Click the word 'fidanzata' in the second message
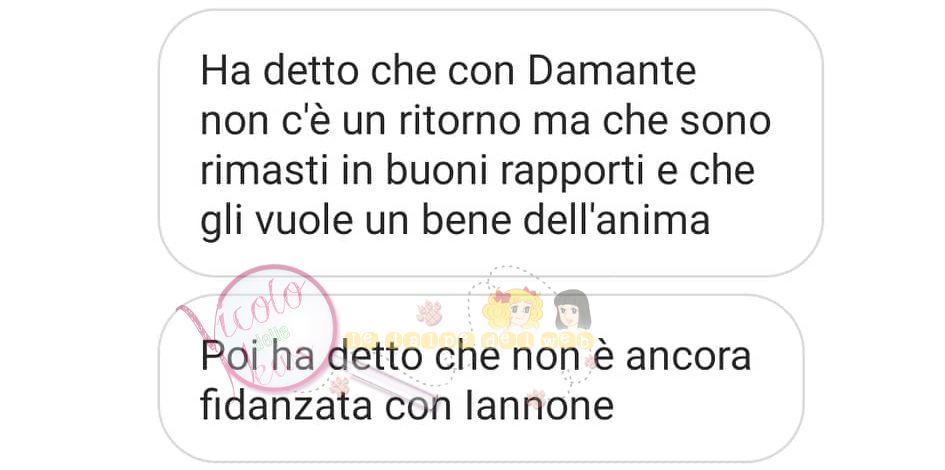The height and width of the screenshot is (470, 945). (286, 406)
